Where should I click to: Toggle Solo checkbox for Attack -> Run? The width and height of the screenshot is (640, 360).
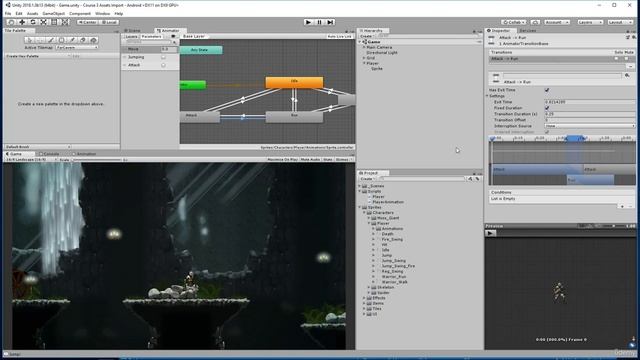click(x=616, y=59)
